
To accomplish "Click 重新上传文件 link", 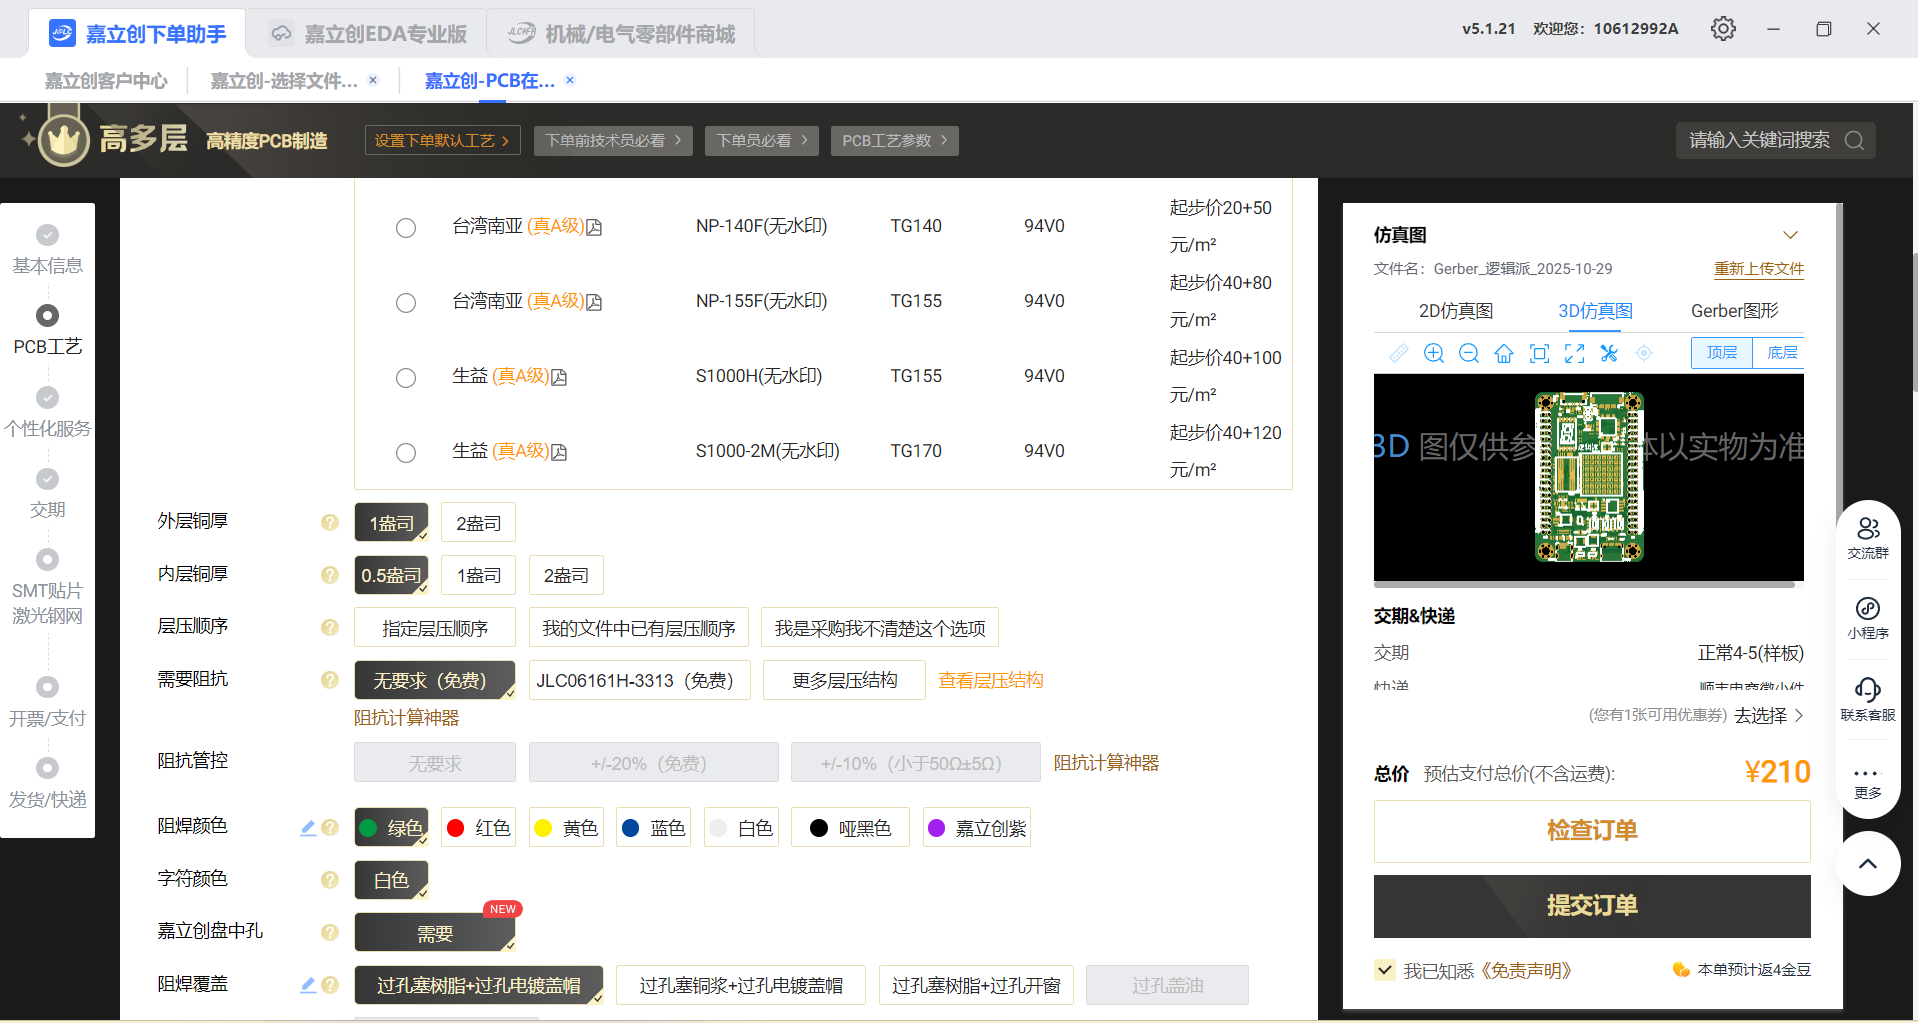I will point(1758,269).
